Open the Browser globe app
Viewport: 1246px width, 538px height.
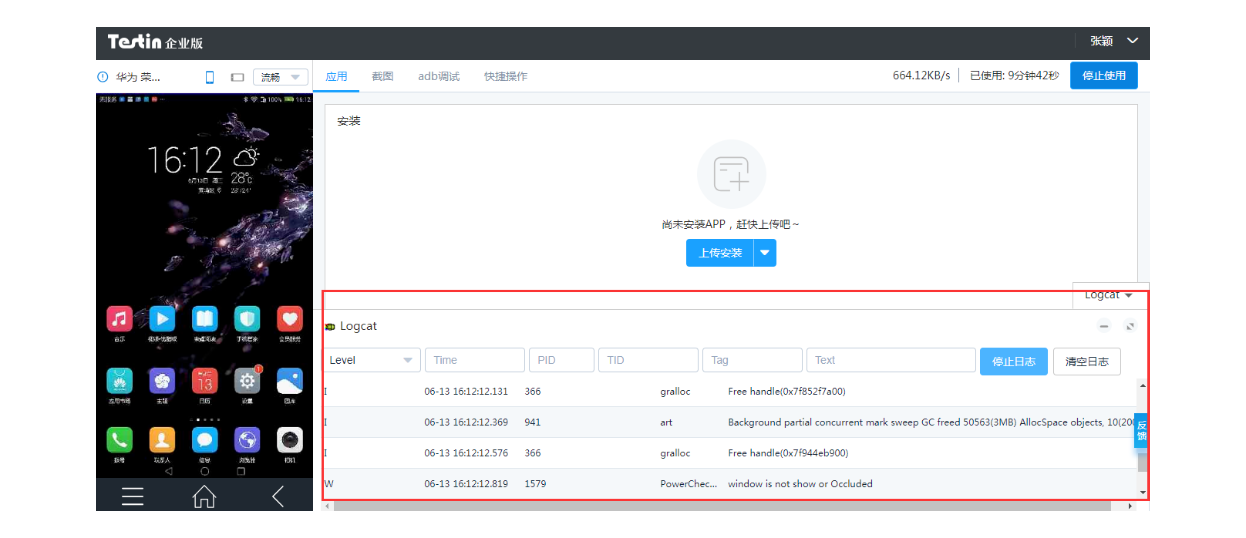pos(247,440)
